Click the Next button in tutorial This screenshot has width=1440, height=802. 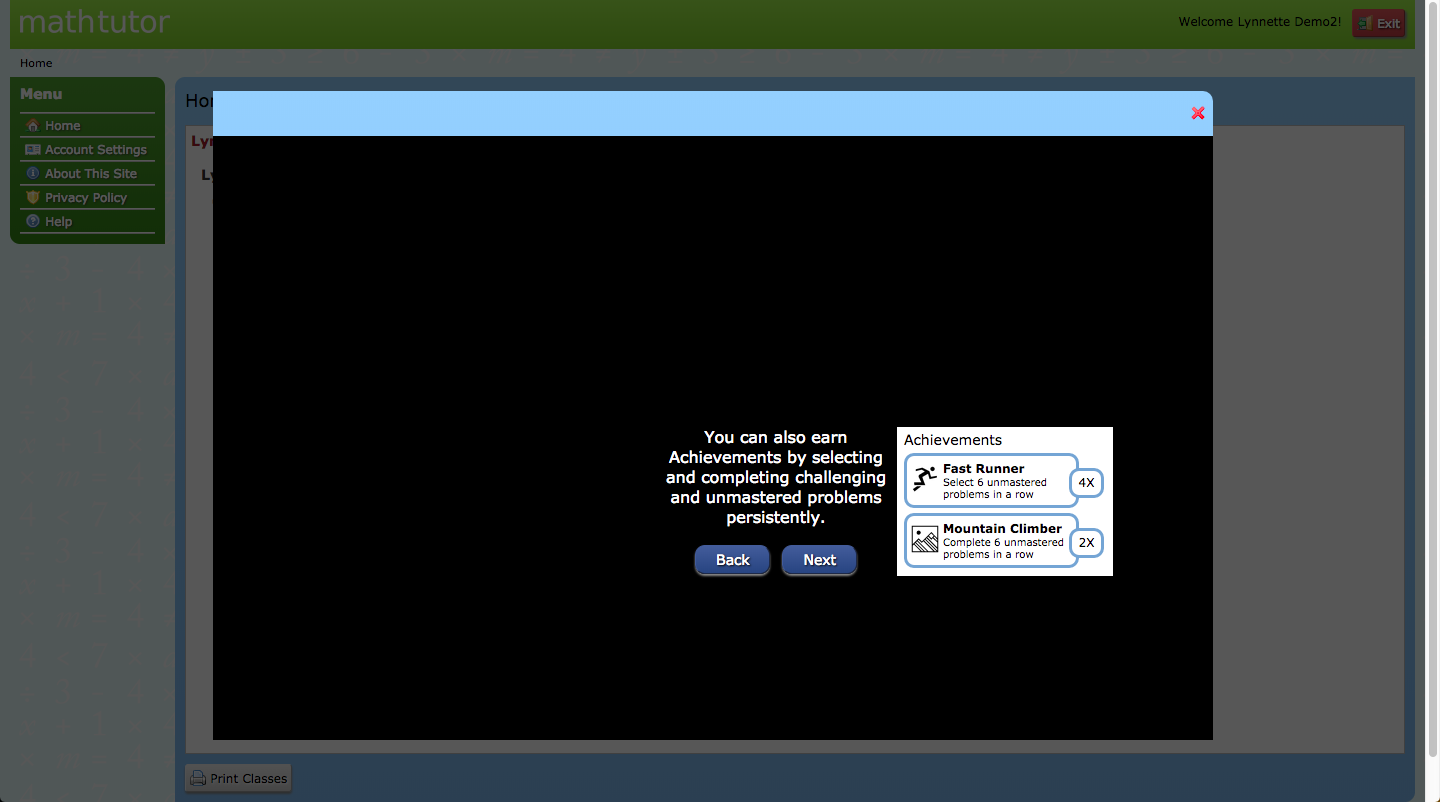click(819, 560)
